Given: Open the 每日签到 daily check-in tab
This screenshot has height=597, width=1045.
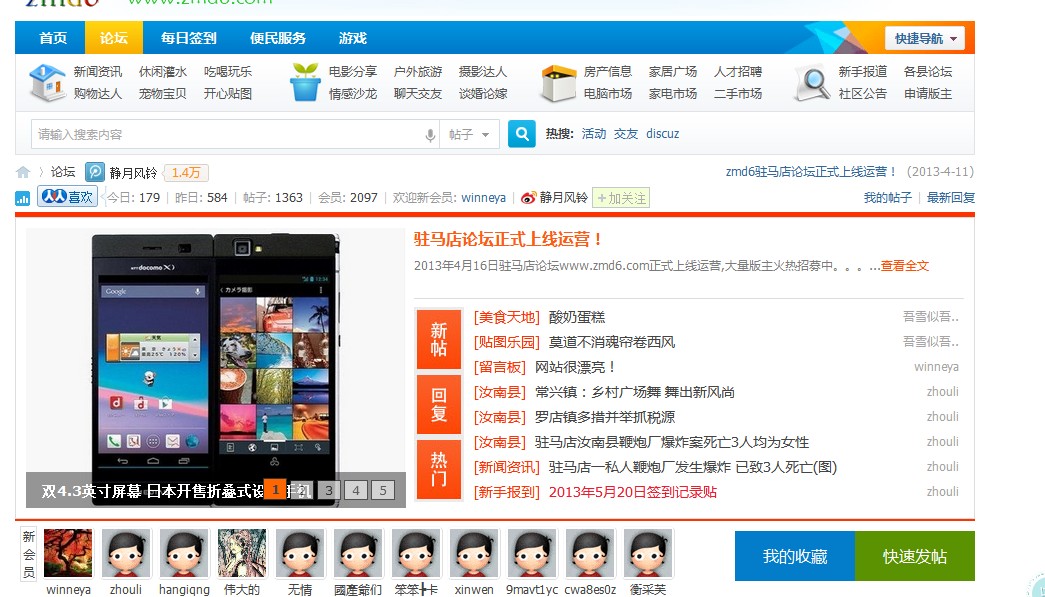Looking at the screenshot, I should (189, 38).
